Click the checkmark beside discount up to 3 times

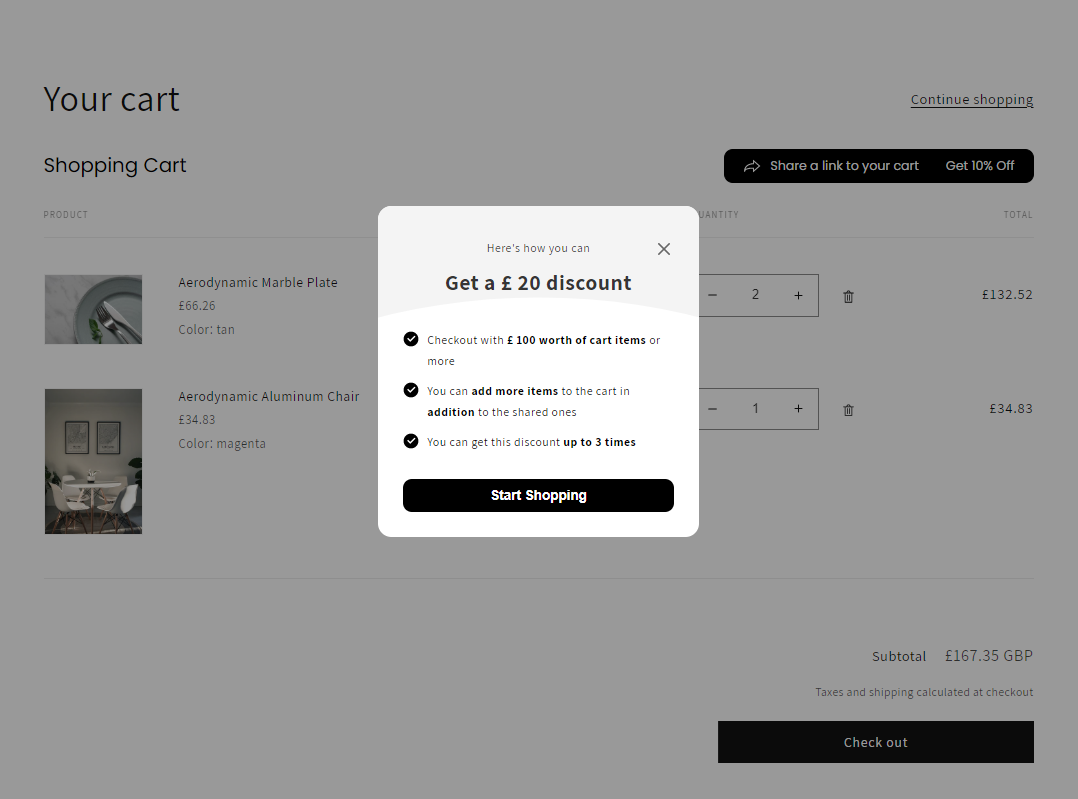(411, 441)
